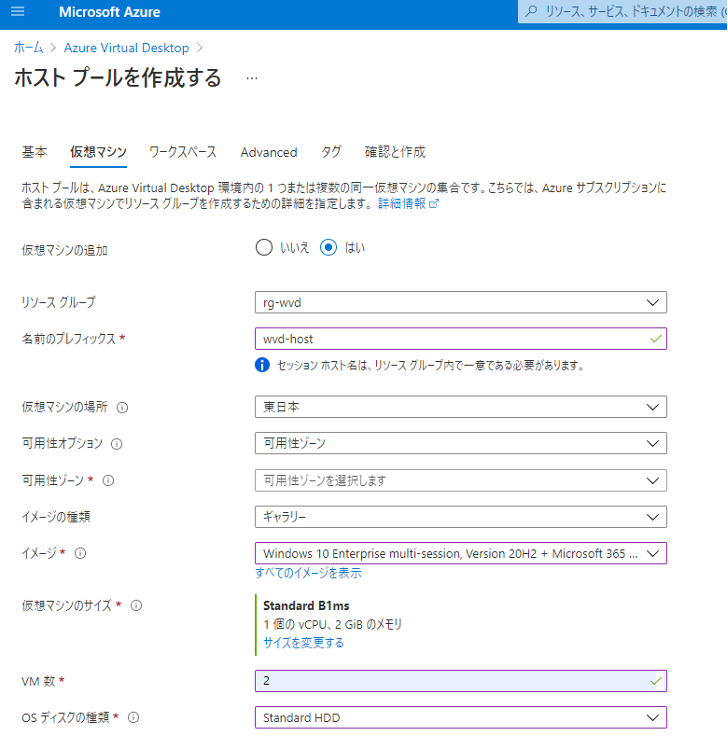Click the 1 個の vCPU、2 GiB のメモリ text
Screen dimensions: 728x736
[333, 624]
